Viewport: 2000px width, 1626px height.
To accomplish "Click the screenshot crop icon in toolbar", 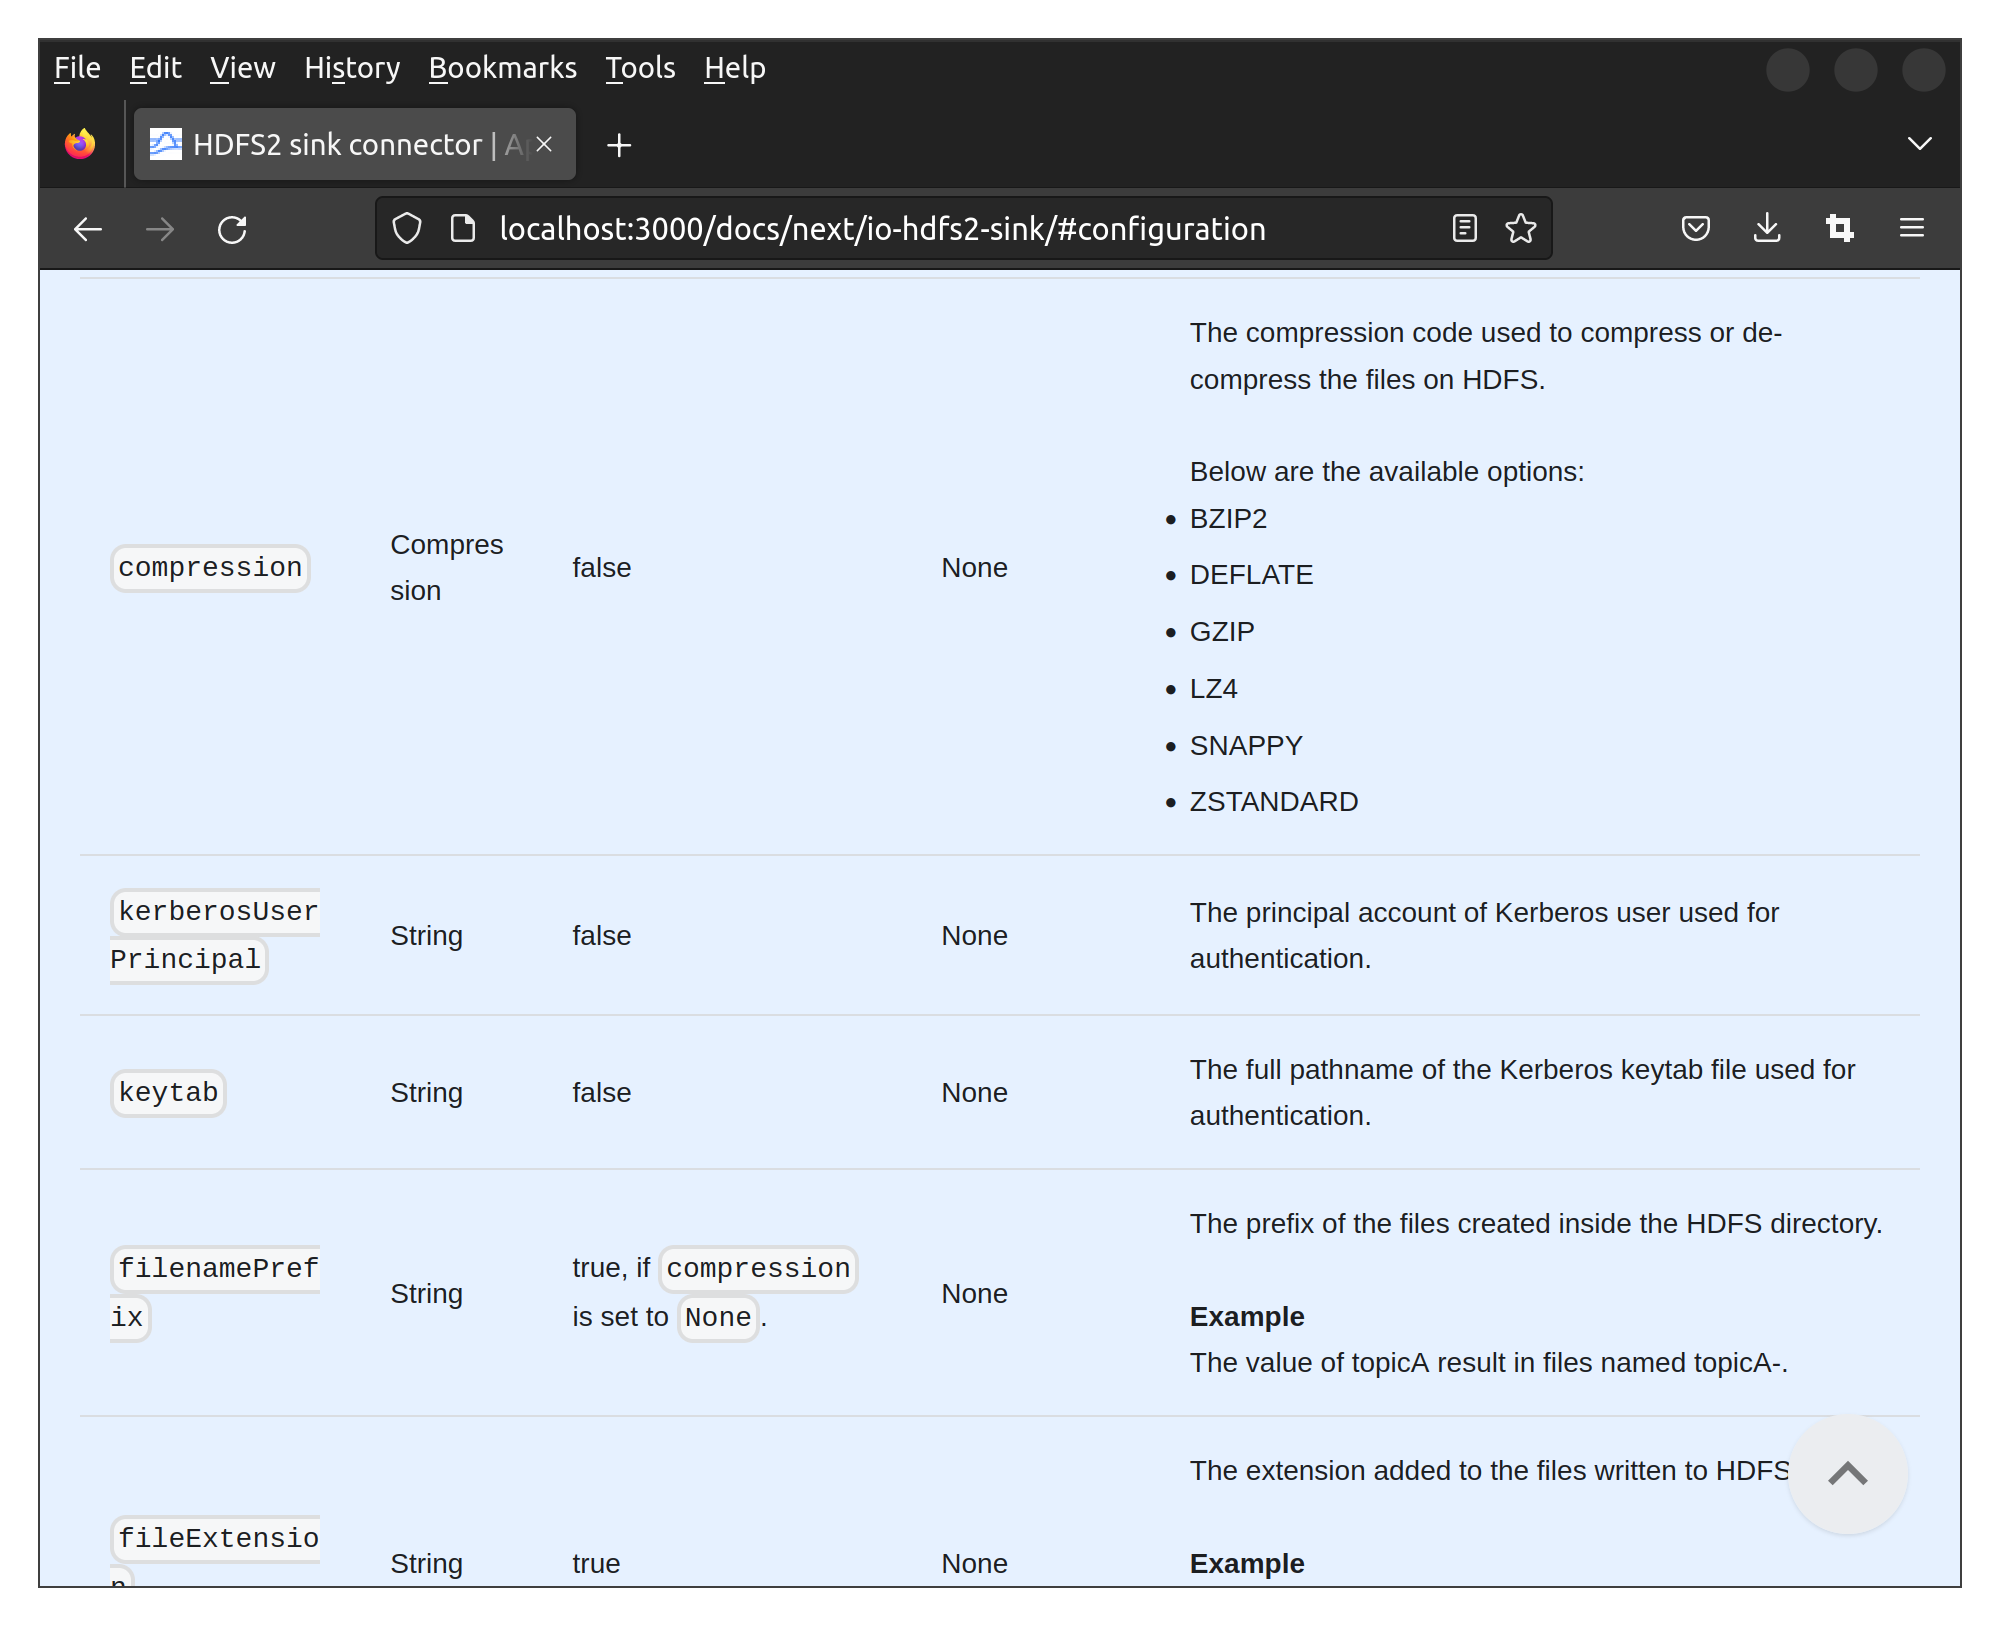I will coord(1839,229).
